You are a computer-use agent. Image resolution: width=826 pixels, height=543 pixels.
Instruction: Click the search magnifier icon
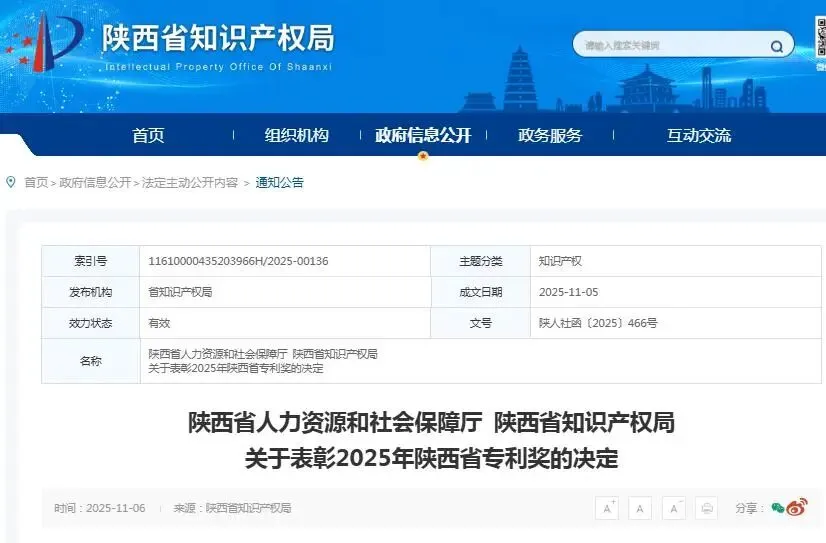point(777,46)
